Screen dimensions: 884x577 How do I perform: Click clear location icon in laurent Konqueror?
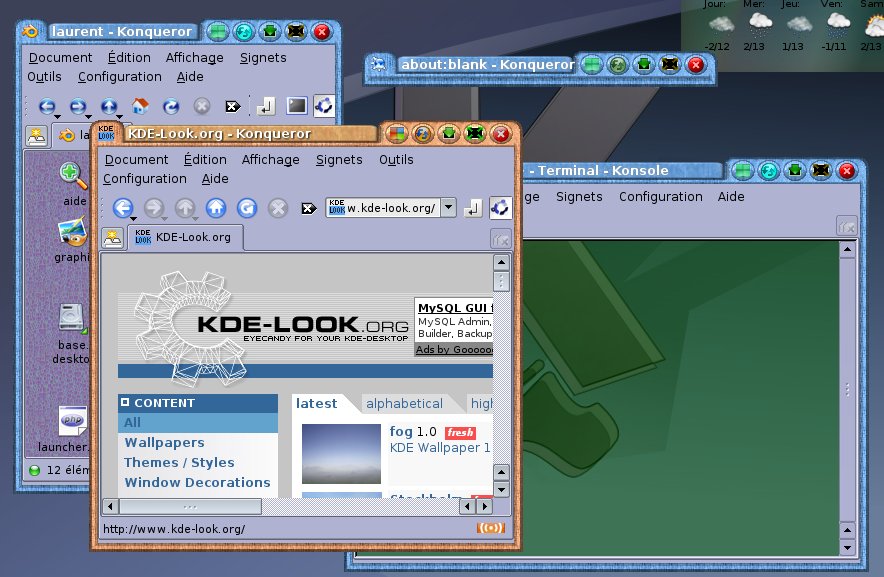pyautogui.click(x=233, y=106)
